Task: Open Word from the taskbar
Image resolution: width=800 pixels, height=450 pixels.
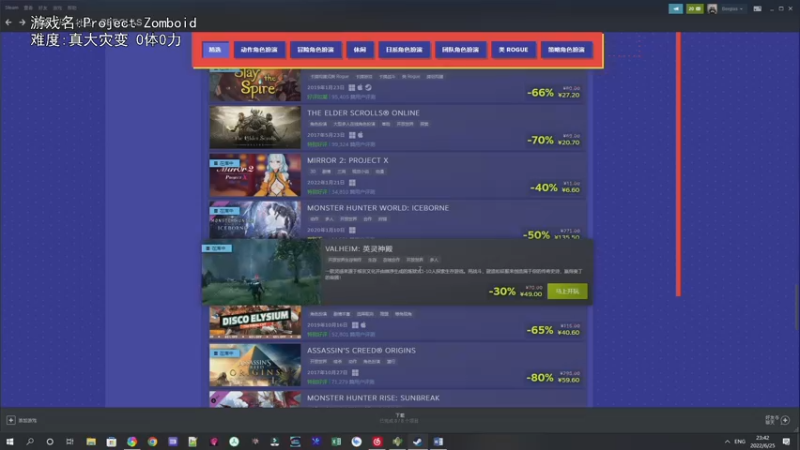Action: point(438,441)
